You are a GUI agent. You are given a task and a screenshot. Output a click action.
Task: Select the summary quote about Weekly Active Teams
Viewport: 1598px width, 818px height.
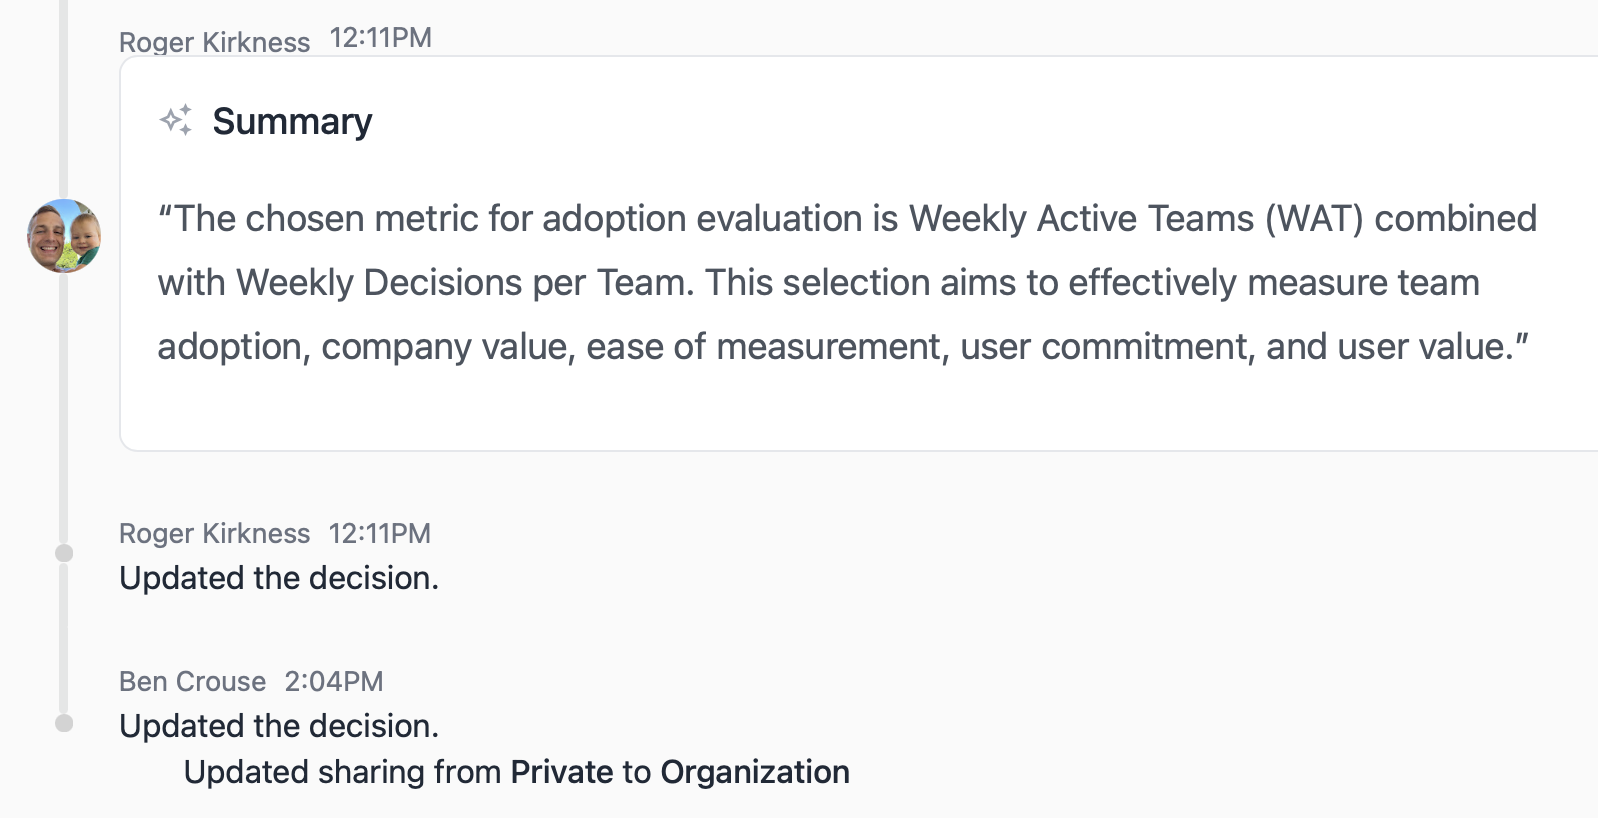tap(847, 282)
